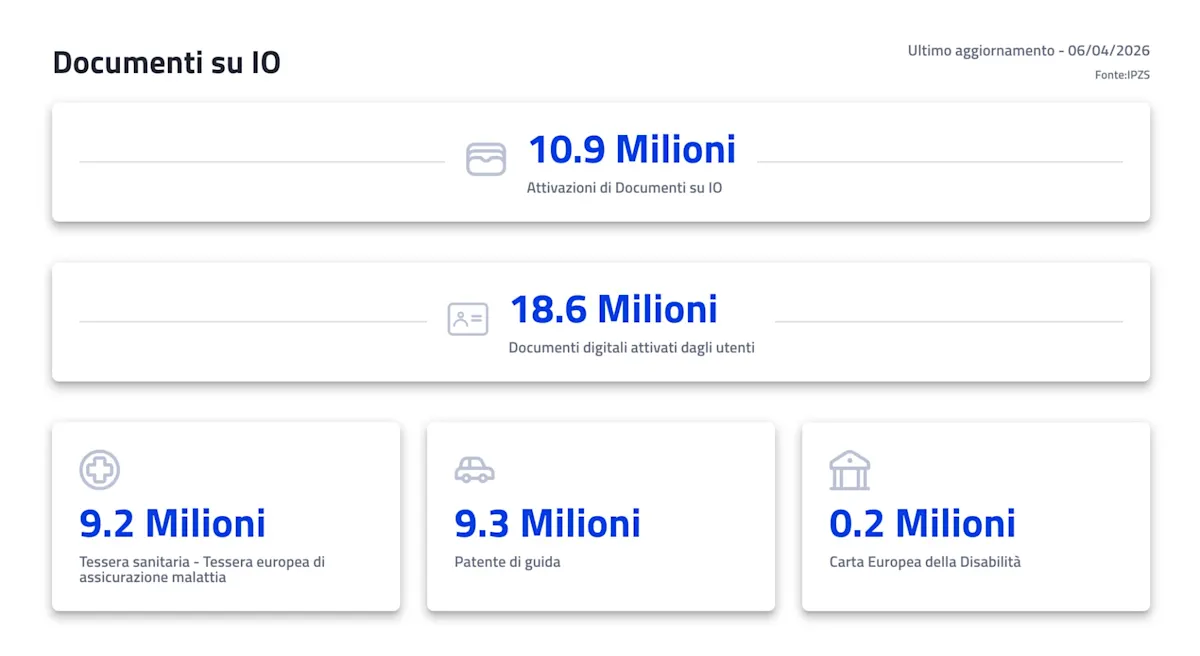1200x656 pixels.
Task: Click the divider line left of the wallet icon
Action: [x=262, y=161]
